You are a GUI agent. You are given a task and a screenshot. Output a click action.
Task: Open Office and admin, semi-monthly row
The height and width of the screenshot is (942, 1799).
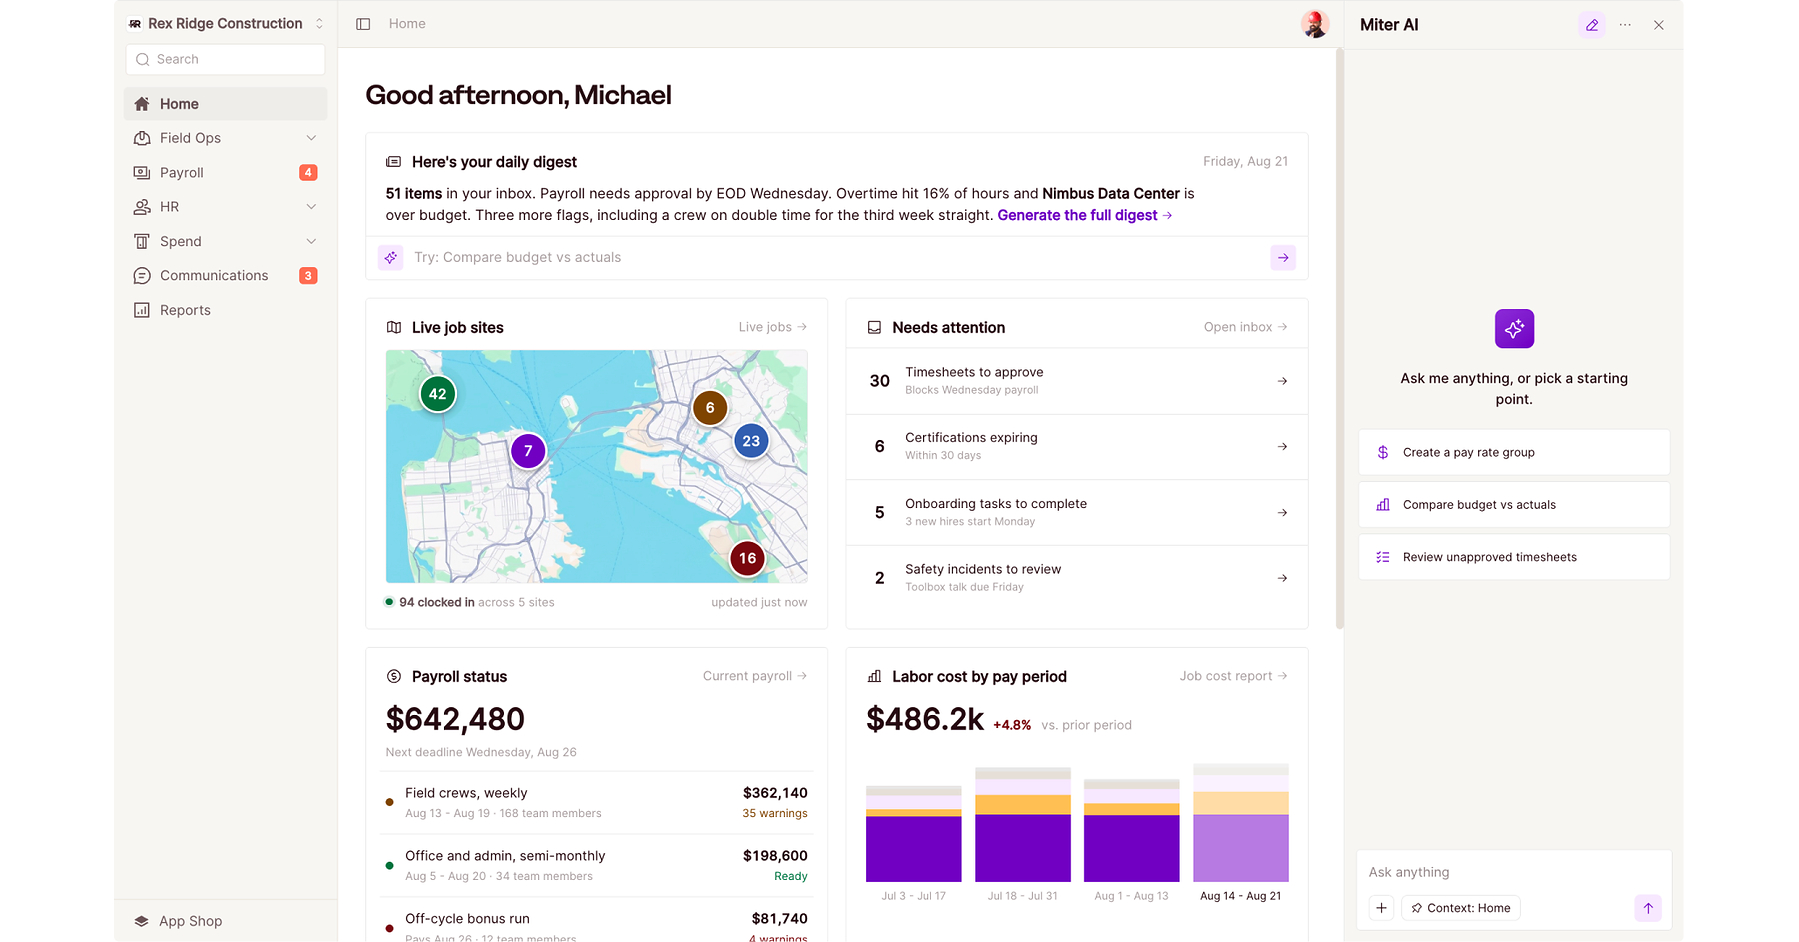click(x=596, y=866)
